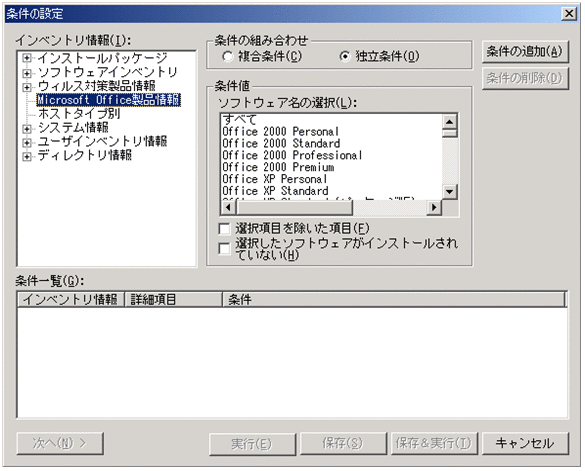Select Office 2000 Professional in the list
The height and width of the screenshot is (471, 585).
pos(331,156)
